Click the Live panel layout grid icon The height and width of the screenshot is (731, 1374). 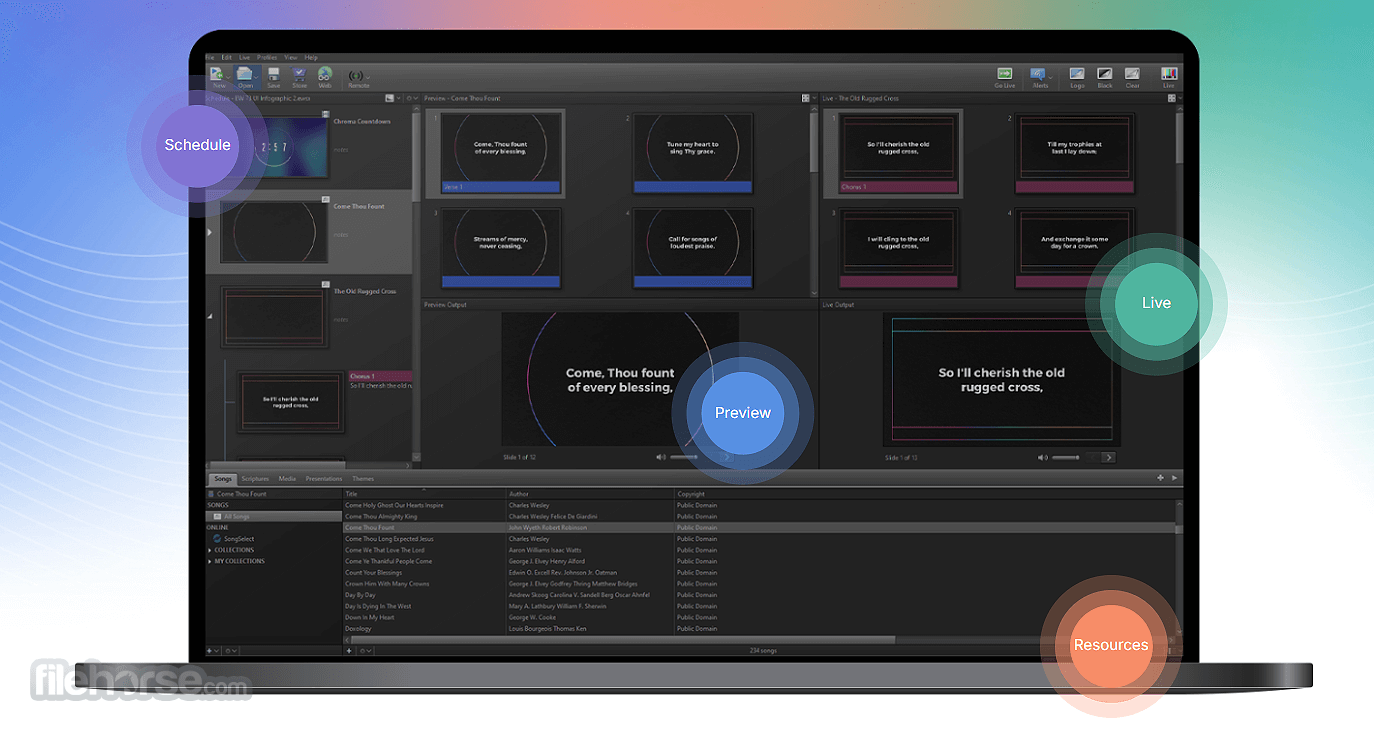point(1170,98)
